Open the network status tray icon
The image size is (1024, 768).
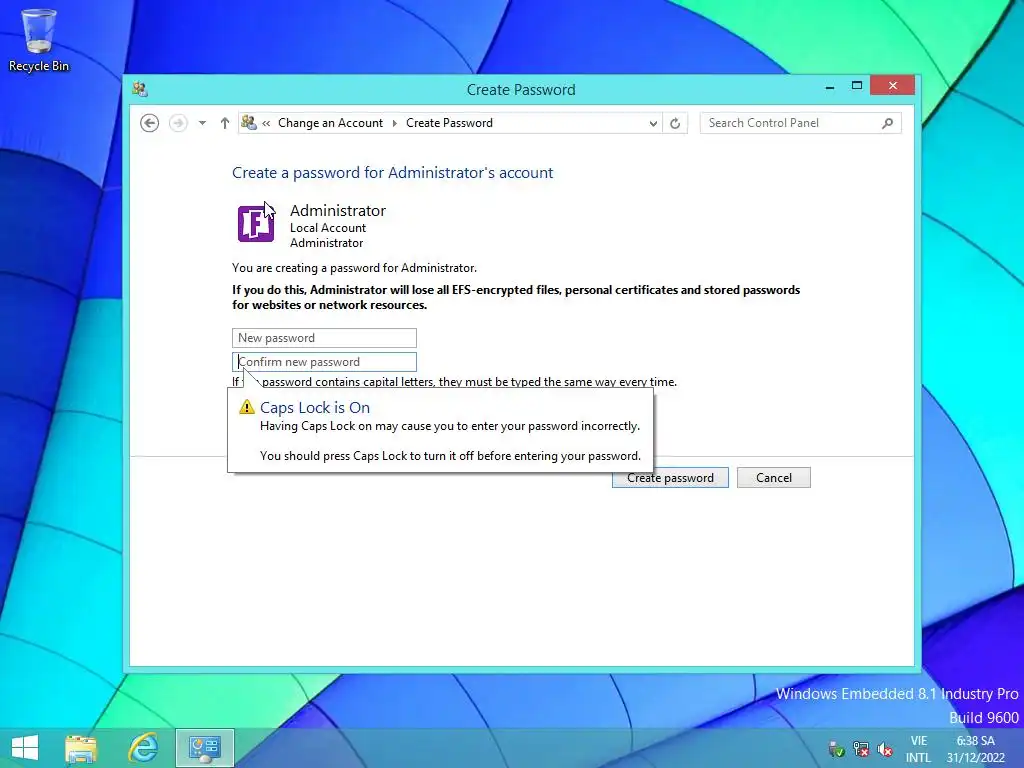click(861, 749)
